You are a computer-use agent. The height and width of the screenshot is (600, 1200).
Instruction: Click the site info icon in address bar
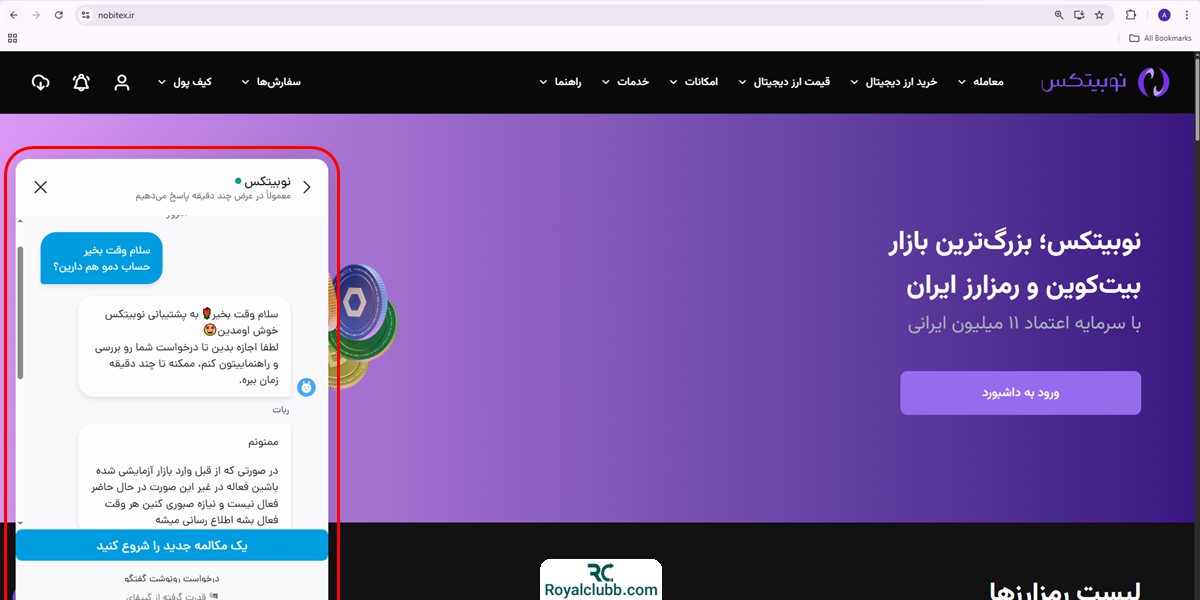85,15
